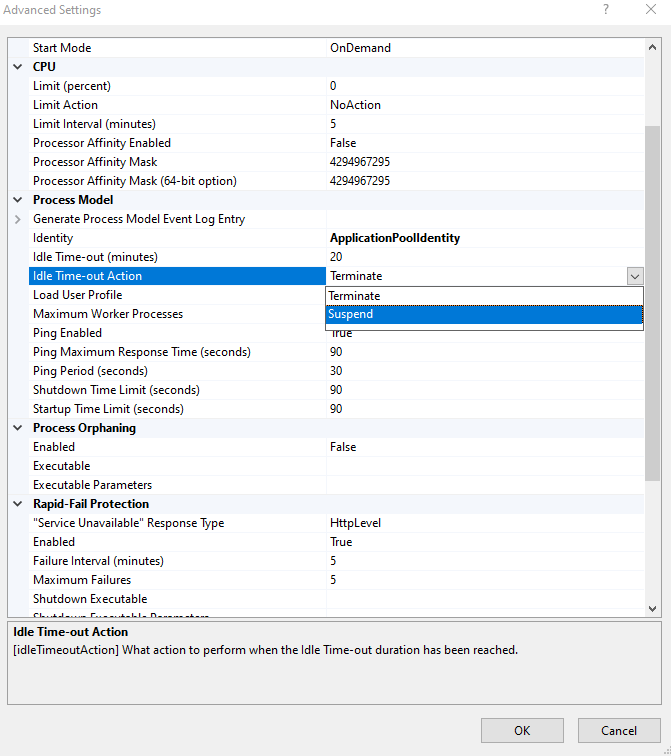Screen dimensions: 671x756
Task: Select the Limit (percent) property
Action: 72,86
